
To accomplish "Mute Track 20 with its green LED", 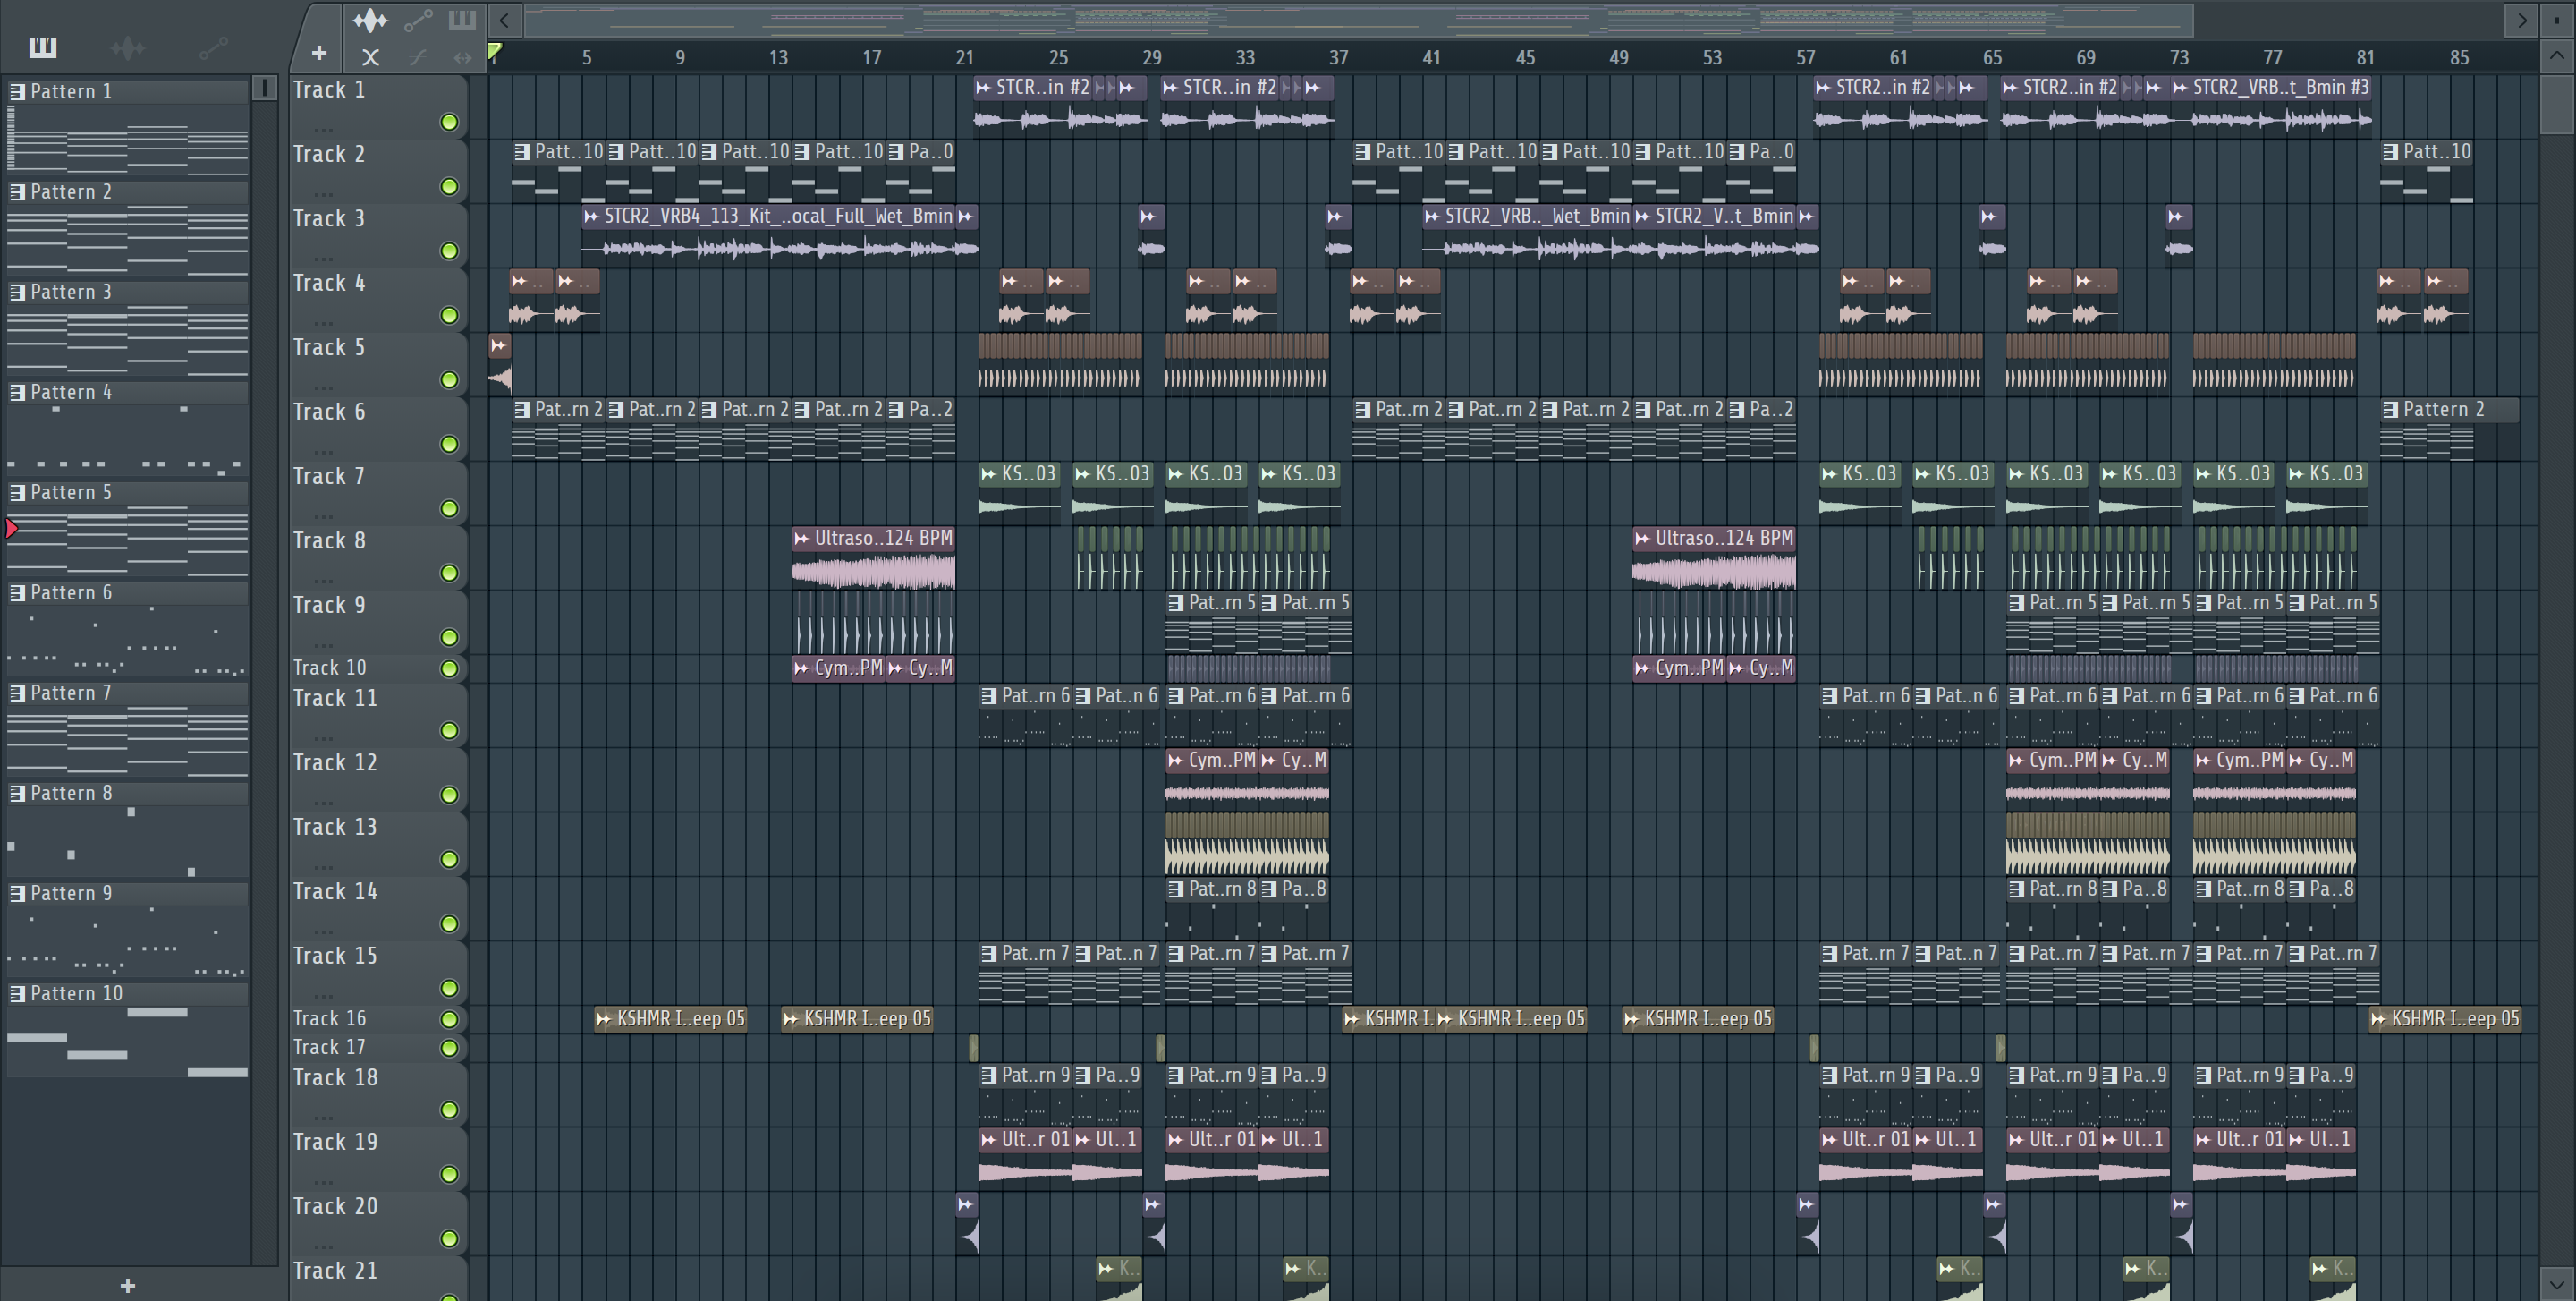I will tap(450, 1239).
